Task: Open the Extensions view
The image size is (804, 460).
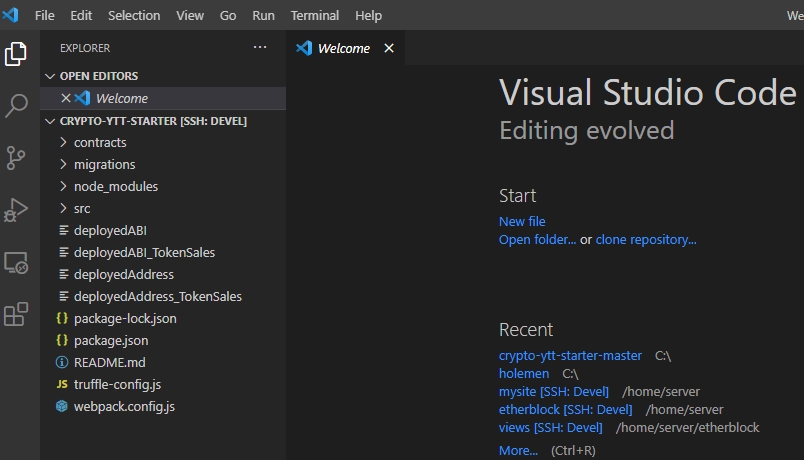Action: click(x=15, y=314)
